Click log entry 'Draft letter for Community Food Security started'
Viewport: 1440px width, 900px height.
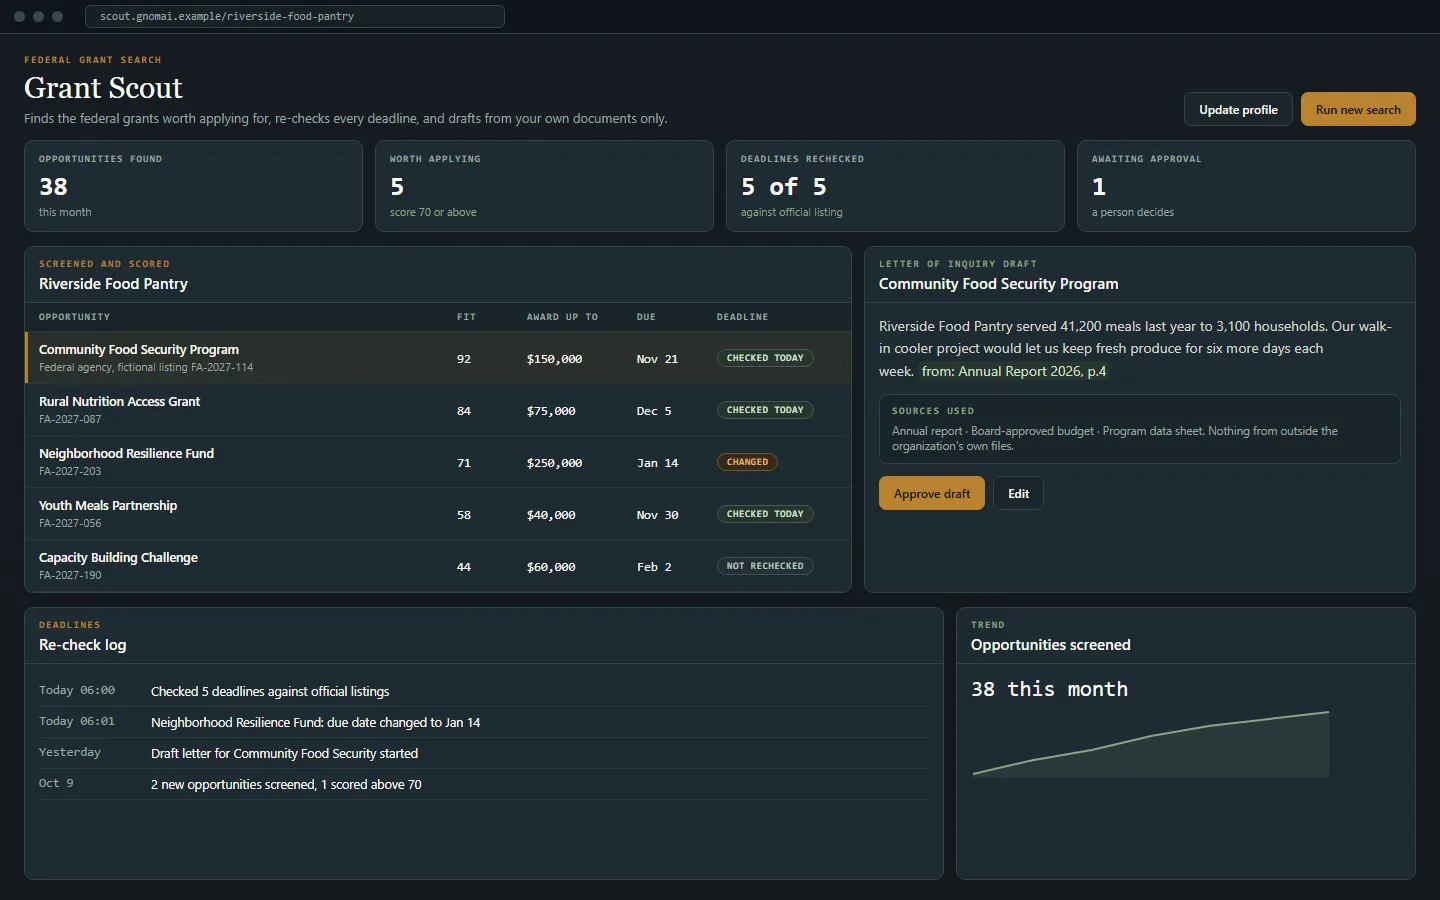pos(284,753)
